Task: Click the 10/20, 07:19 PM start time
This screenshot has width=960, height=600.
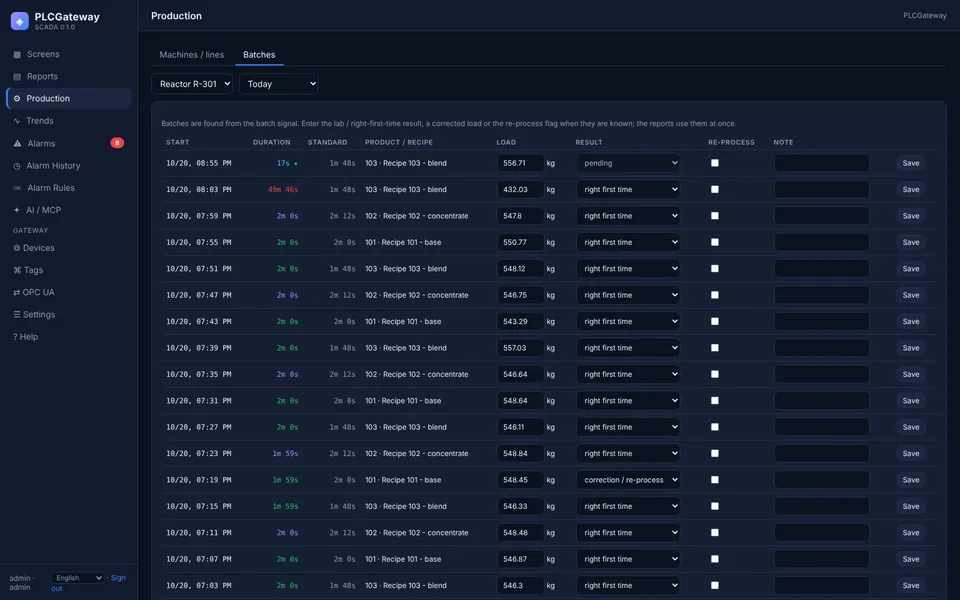Action: click(198, 480)
